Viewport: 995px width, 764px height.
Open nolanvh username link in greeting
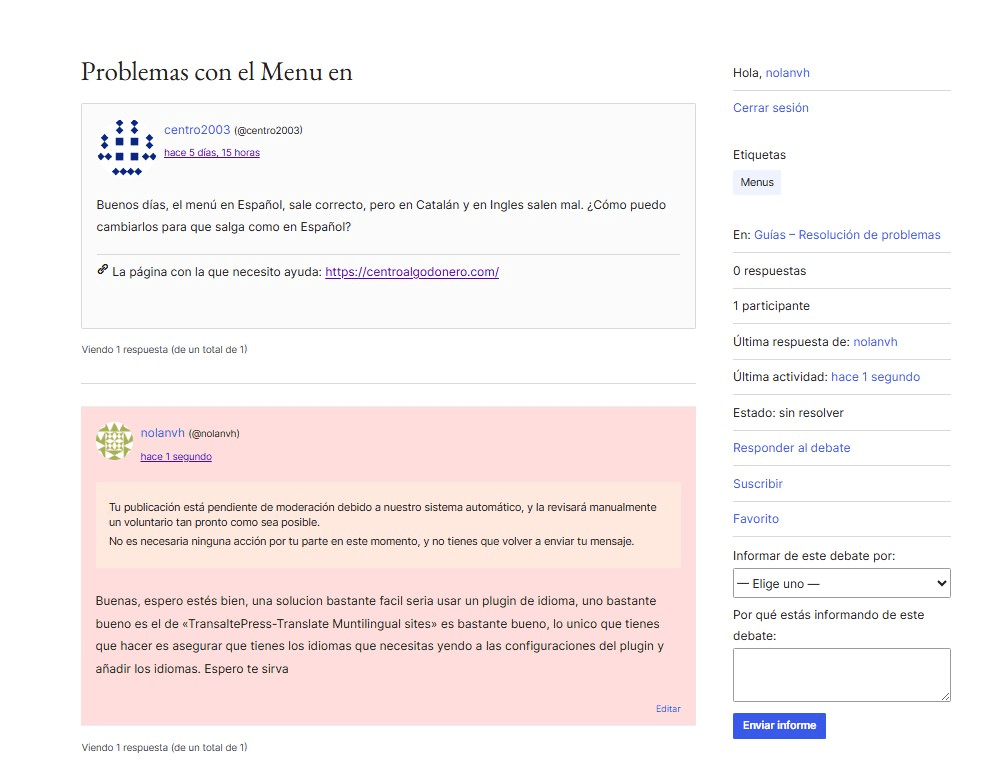(x=787, y=73)
